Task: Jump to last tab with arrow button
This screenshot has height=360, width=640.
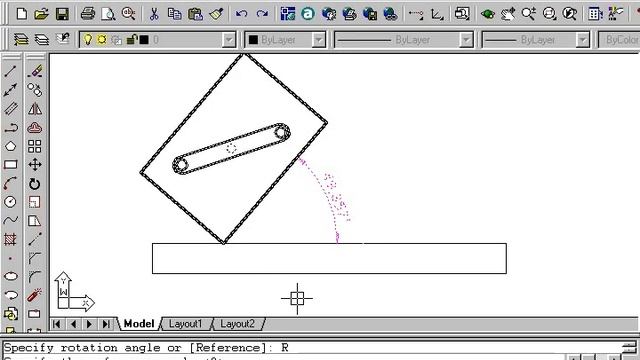Action: 106,324
